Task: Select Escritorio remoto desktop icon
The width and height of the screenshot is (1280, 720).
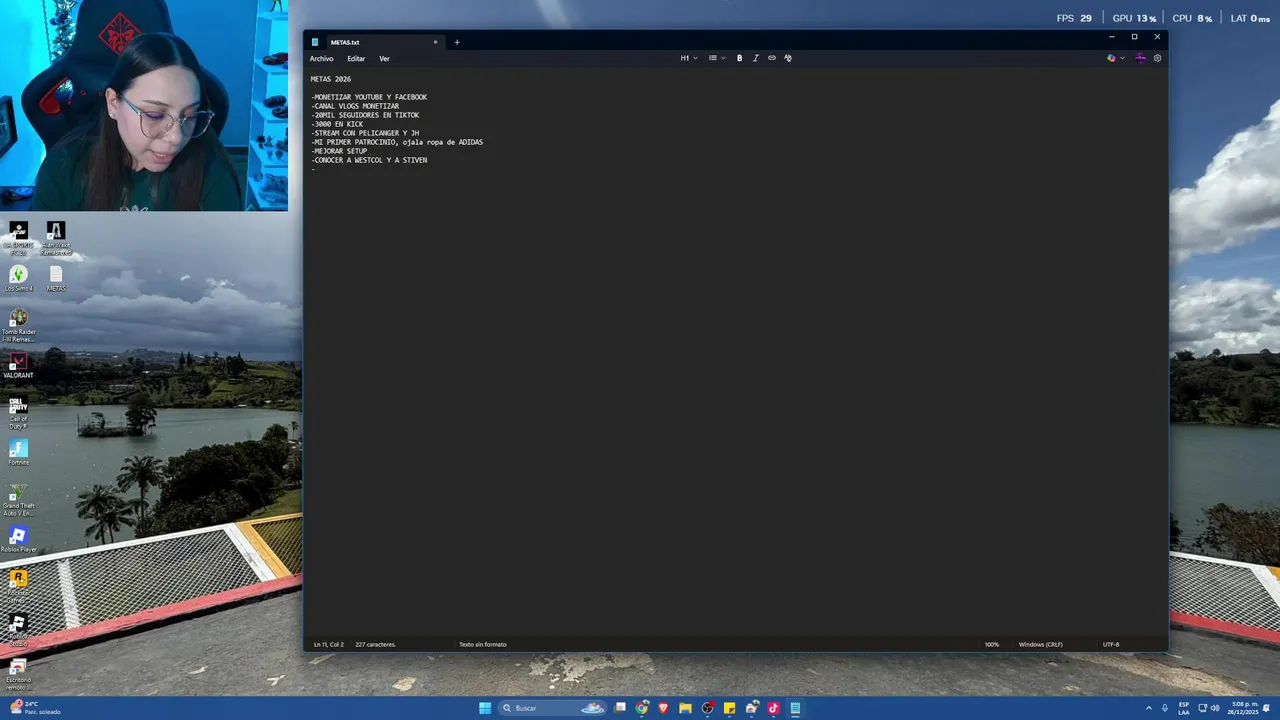Action: (x=18, y=674)
